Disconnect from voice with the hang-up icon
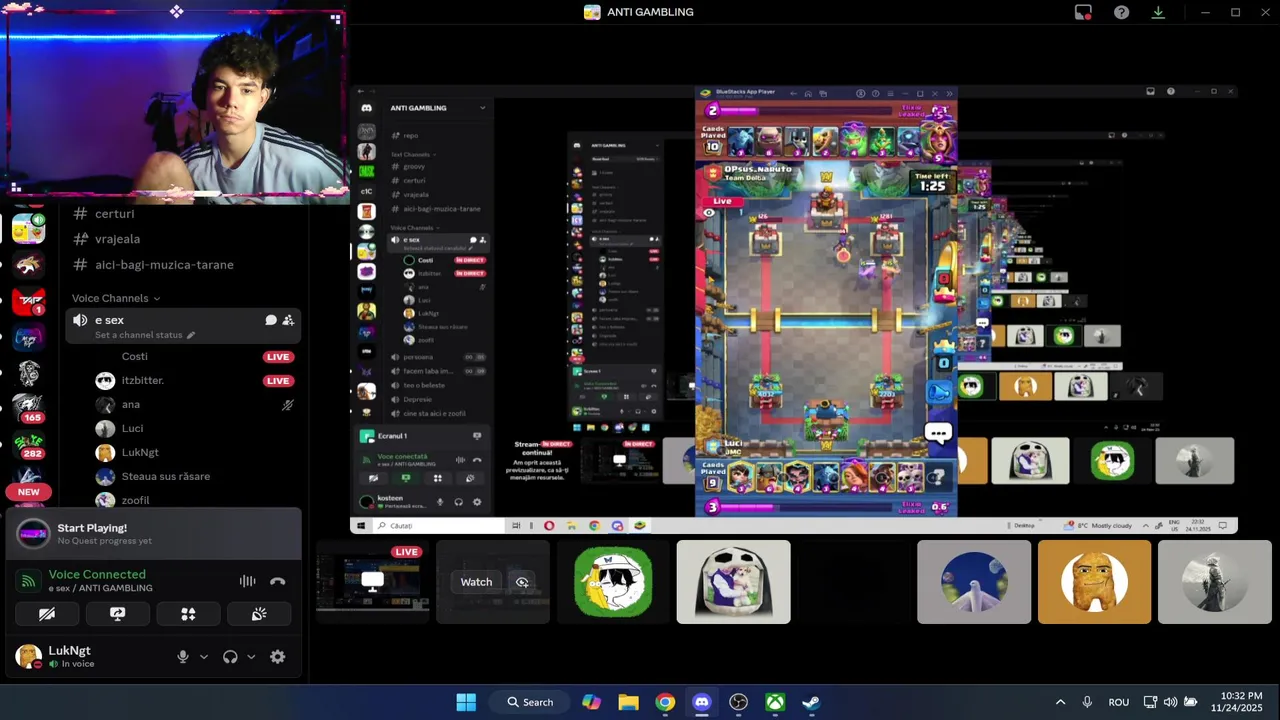 [278, 581]
